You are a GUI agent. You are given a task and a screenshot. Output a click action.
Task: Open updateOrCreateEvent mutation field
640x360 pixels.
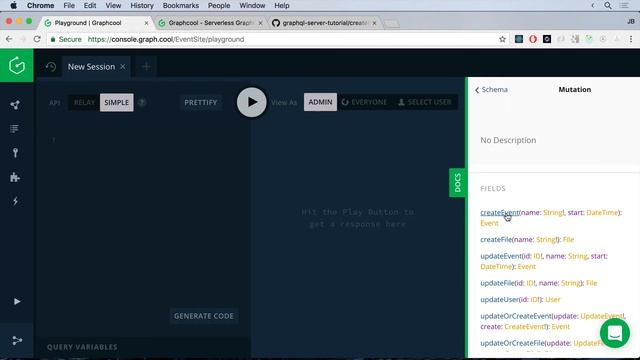tap(516, 316)
